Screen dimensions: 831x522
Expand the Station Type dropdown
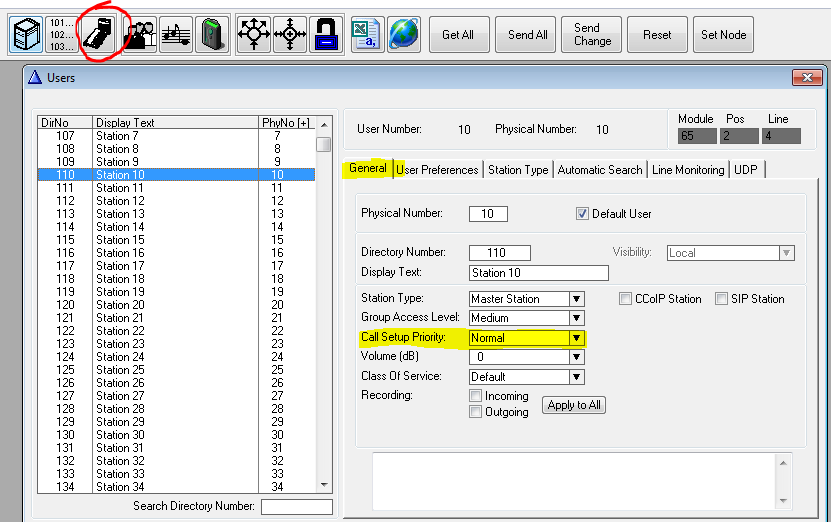576,299
